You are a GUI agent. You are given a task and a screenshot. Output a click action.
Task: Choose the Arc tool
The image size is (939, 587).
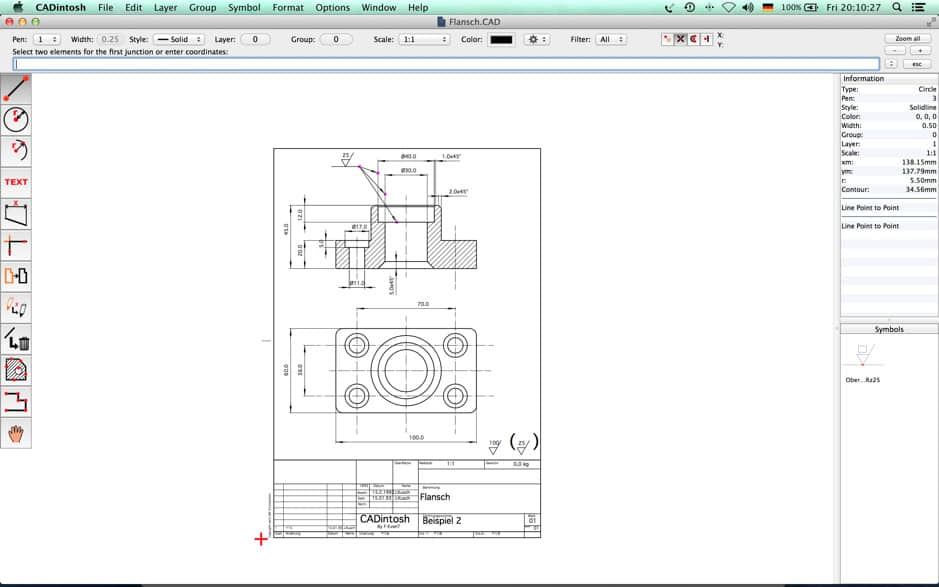click(16, 151)
